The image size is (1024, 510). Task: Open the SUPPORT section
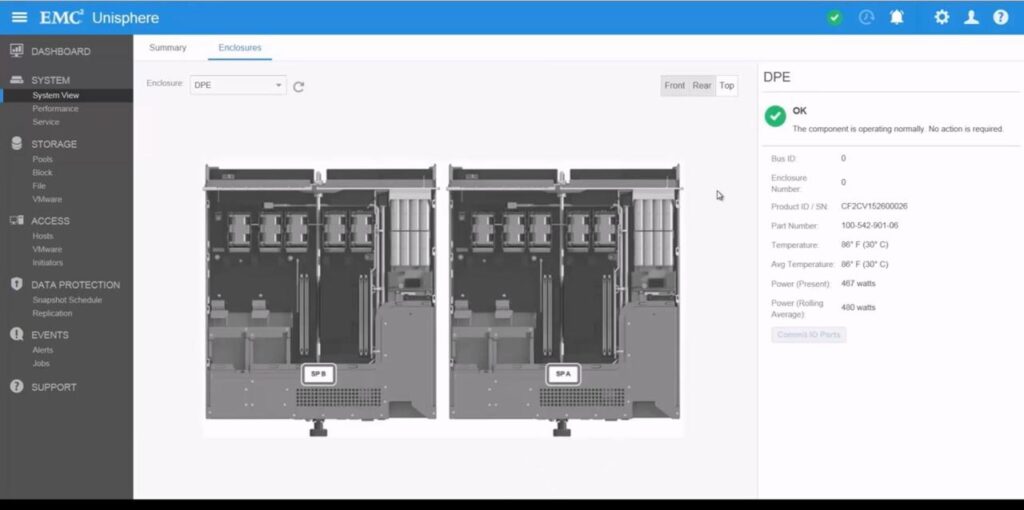pyautogui.click(x=54, y=387)
